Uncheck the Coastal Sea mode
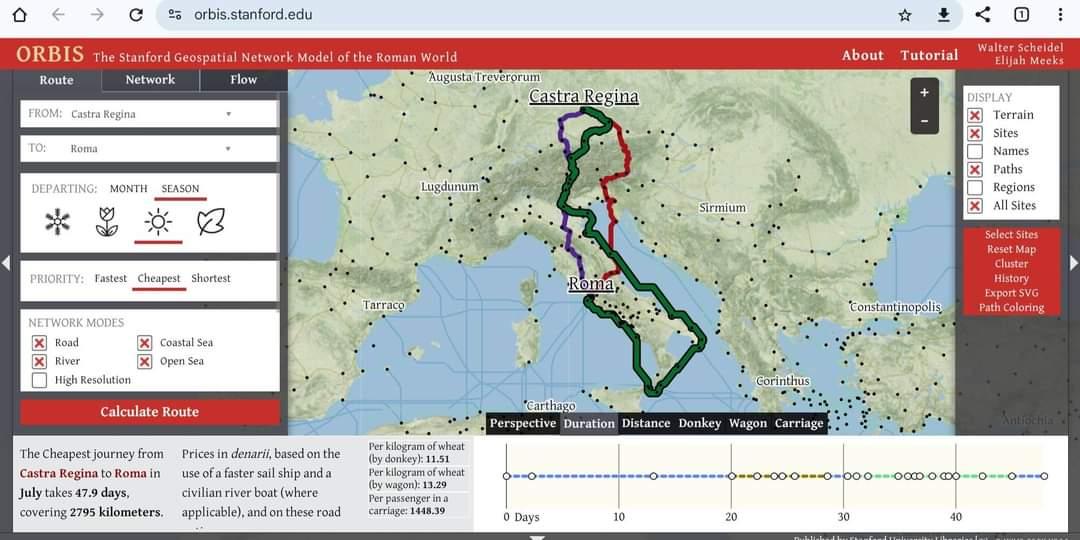1080x540 pixels. point(144,343)
